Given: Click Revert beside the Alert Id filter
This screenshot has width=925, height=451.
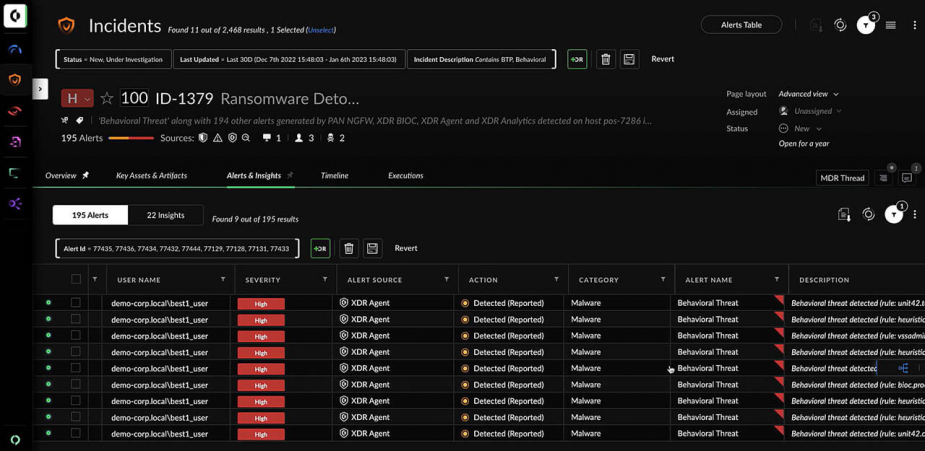Looking at the screenshot, I should click(406, 248).
